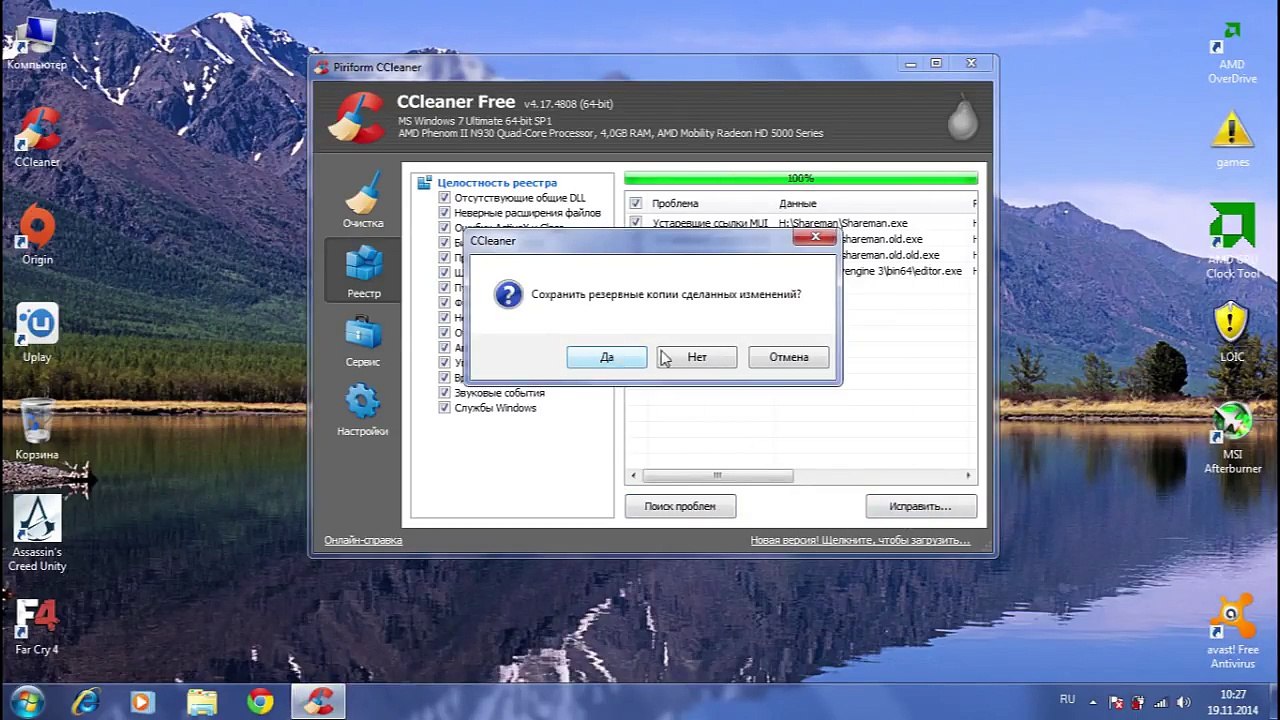Select the LOIC desktop shortcut
This screenshot has height=720, width=1280.
click(1232, 333)
